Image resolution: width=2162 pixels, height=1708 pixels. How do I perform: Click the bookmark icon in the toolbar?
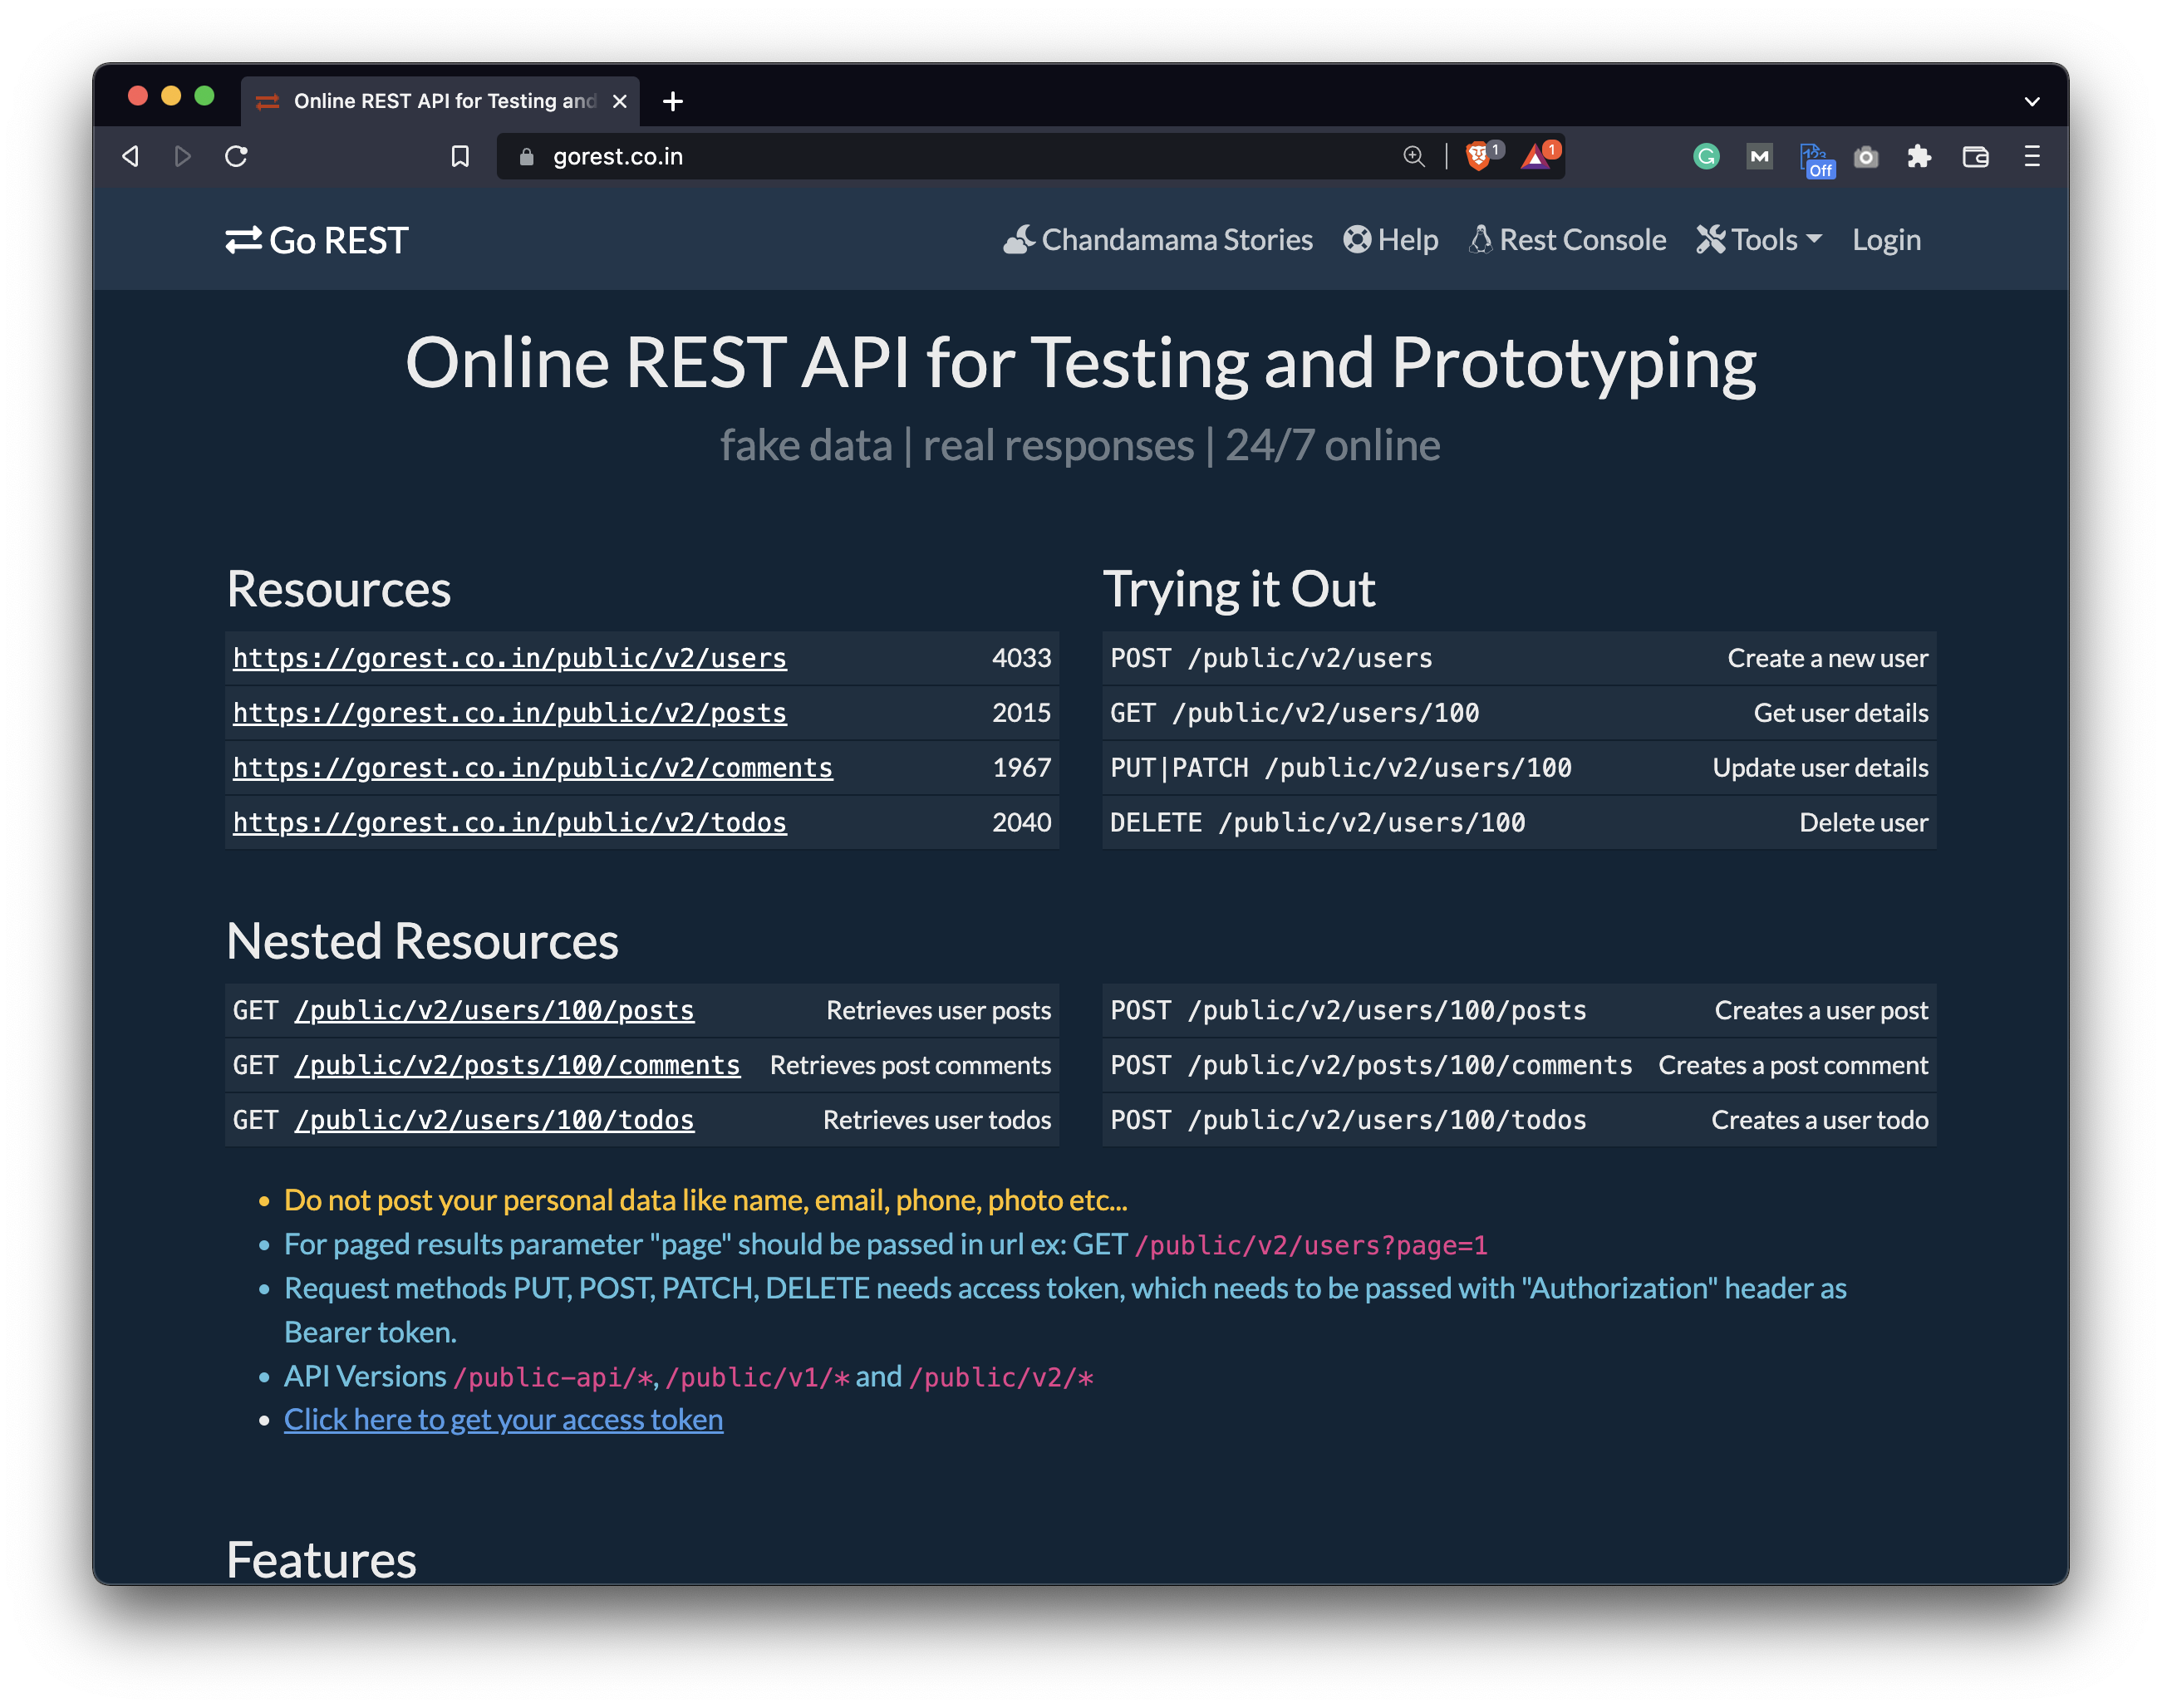[460, 156]
